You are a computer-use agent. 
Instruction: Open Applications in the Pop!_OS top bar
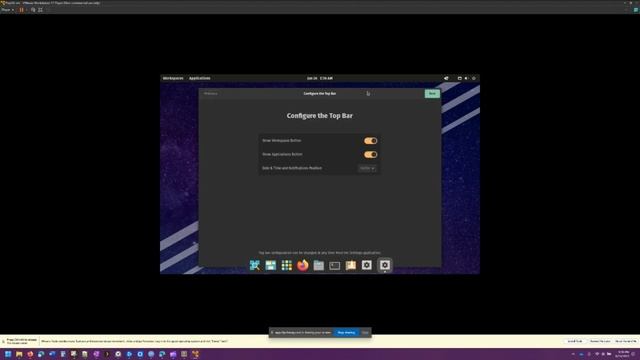coord(200,78)
